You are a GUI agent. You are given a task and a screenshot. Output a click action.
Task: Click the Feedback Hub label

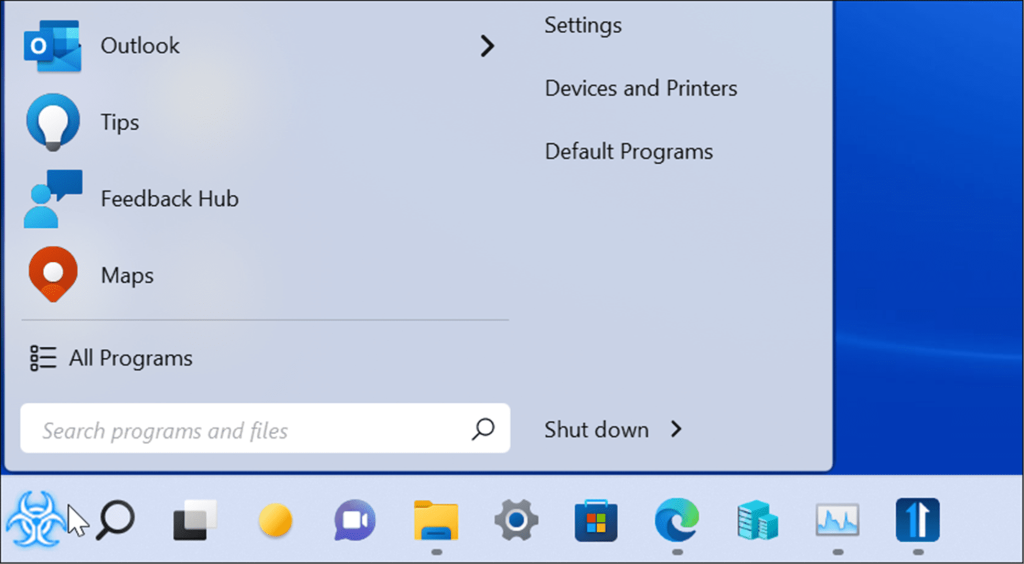tap(170, 198)
